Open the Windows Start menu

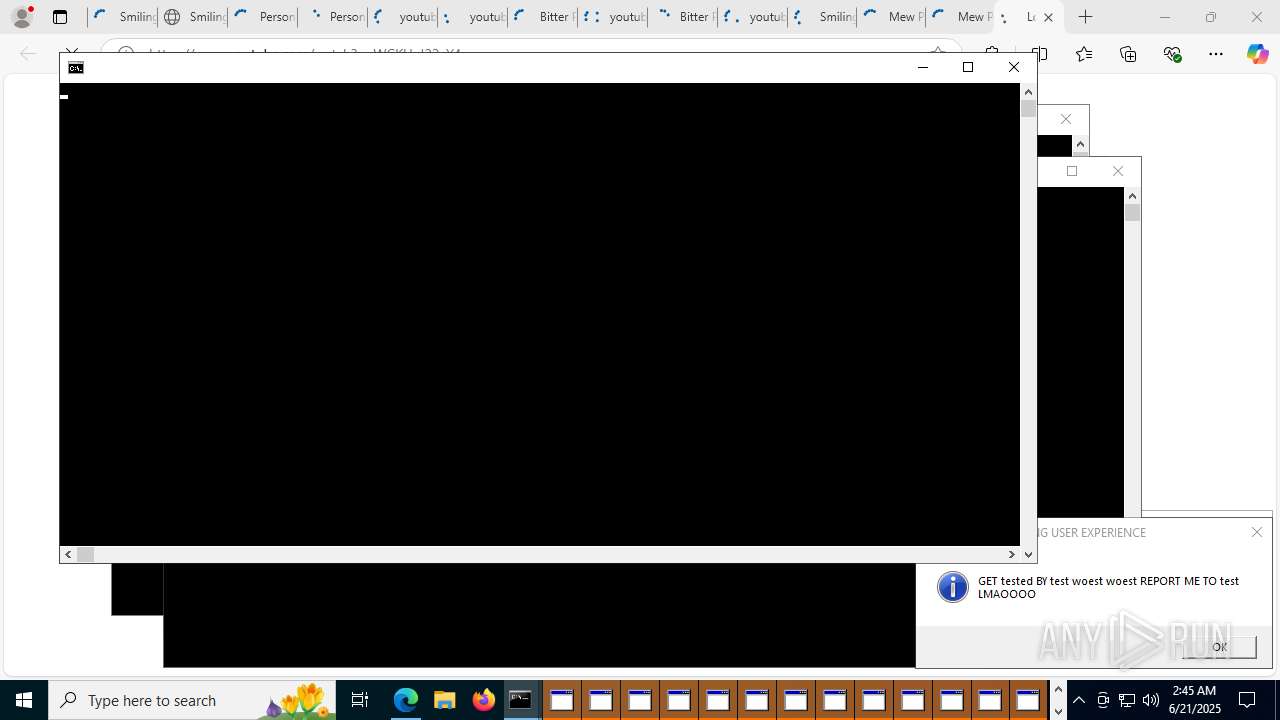pos(24,700)
